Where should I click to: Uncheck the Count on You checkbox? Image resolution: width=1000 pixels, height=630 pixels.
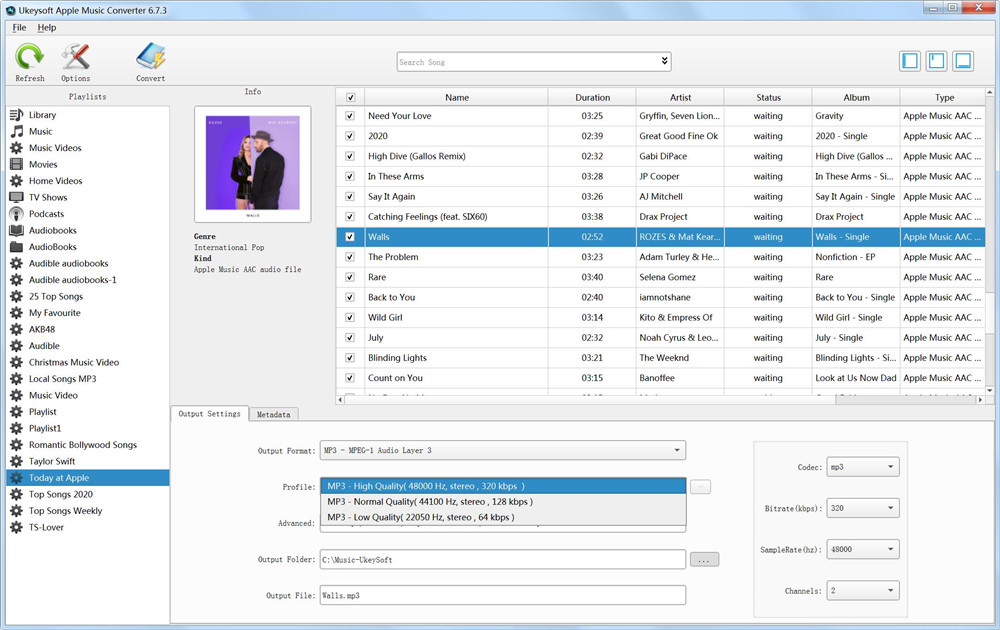click(349, 378)
